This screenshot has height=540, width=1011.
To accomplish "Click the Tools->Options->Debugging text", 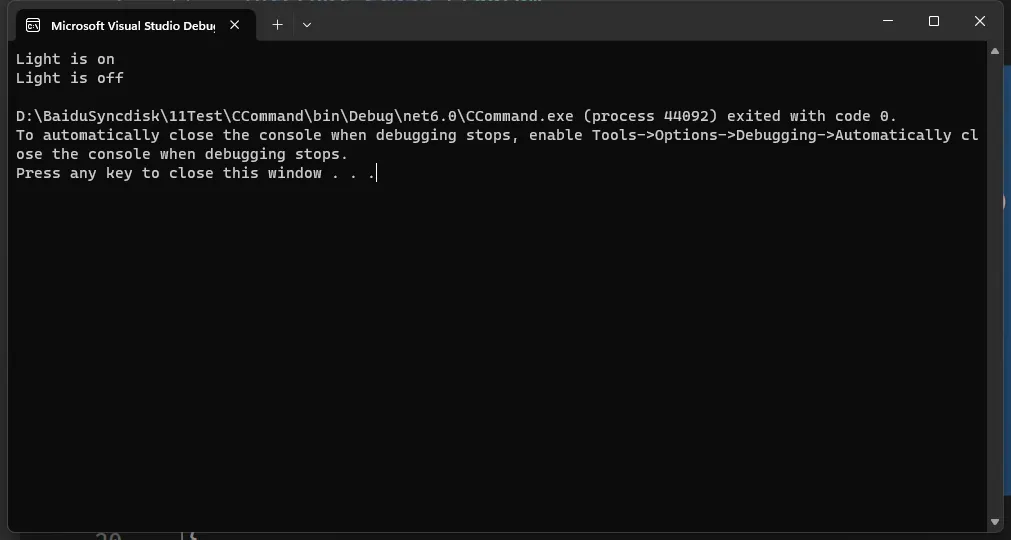I will coord(709,135).
